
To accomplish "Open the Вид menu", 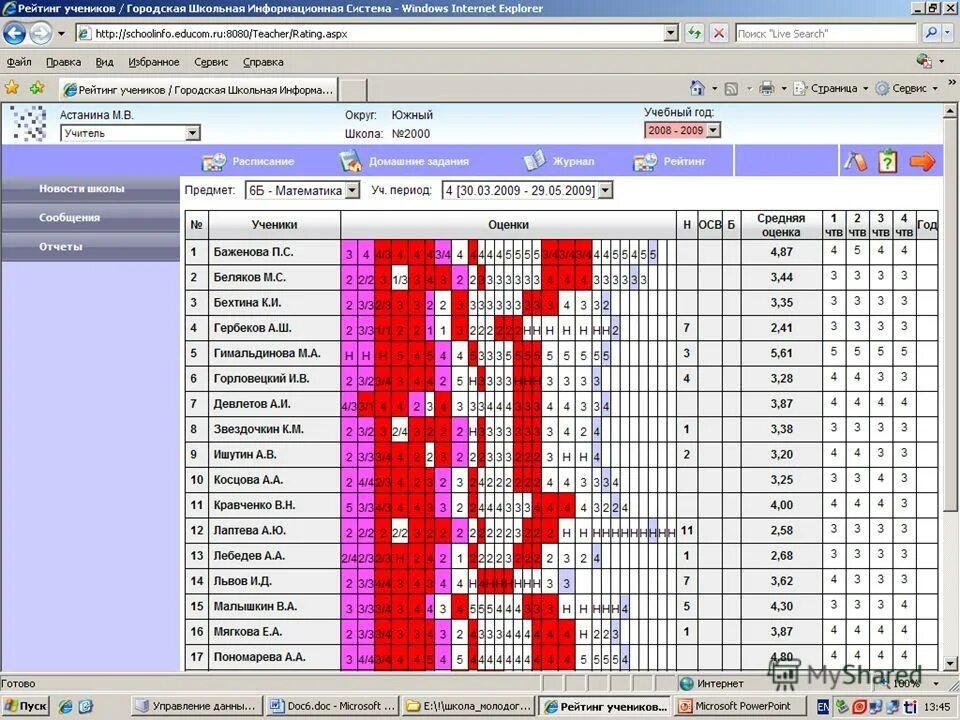I will [x=105, y=62].
